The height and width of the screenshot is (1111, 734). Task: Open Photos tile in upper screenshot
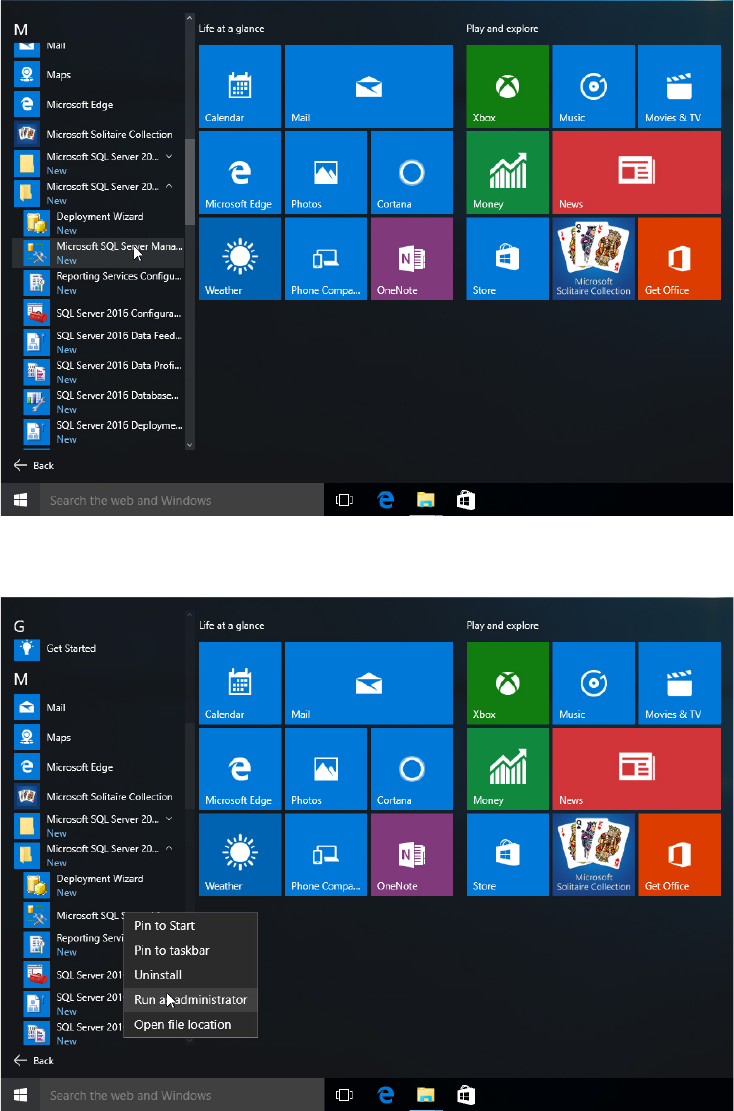326,172
